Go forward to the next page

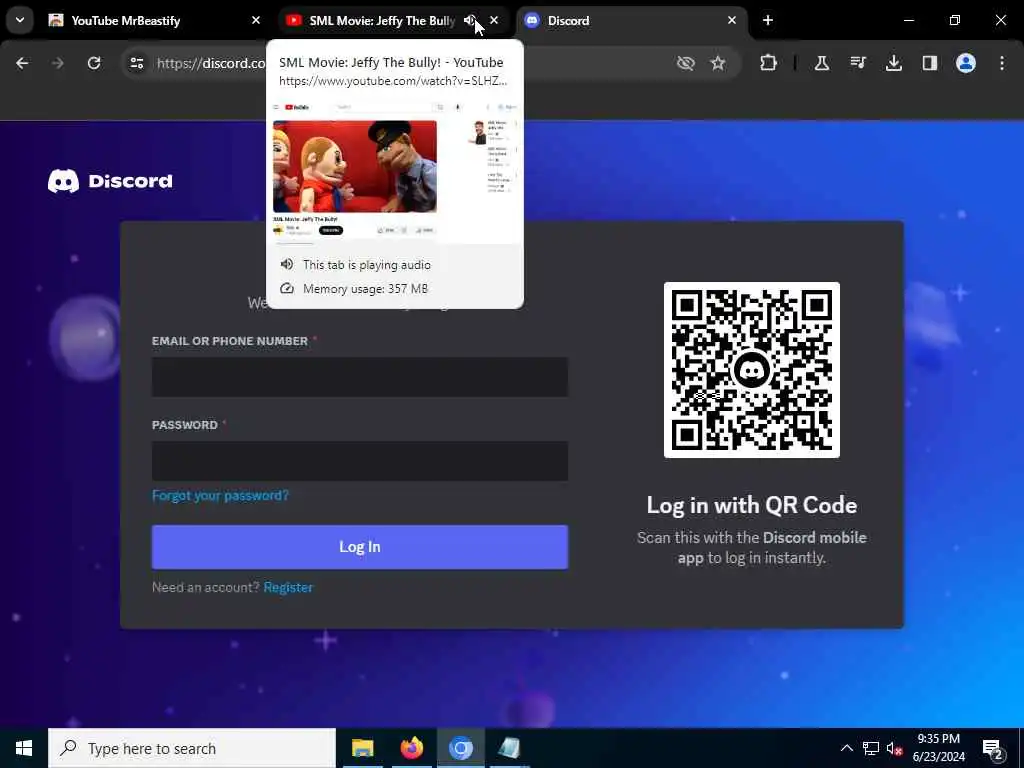58,63
